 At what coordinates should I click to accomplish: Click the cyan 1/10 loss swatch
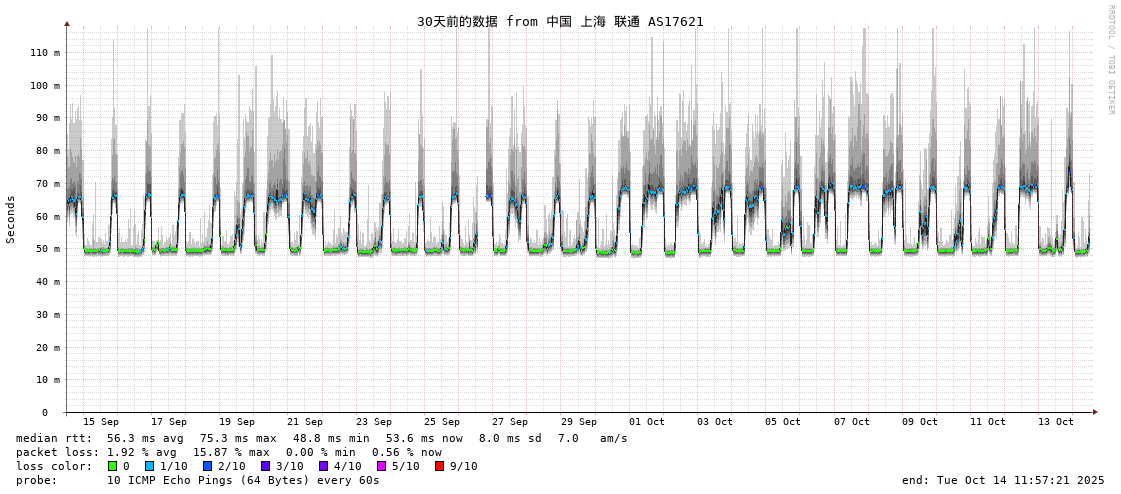coord(149,466)
